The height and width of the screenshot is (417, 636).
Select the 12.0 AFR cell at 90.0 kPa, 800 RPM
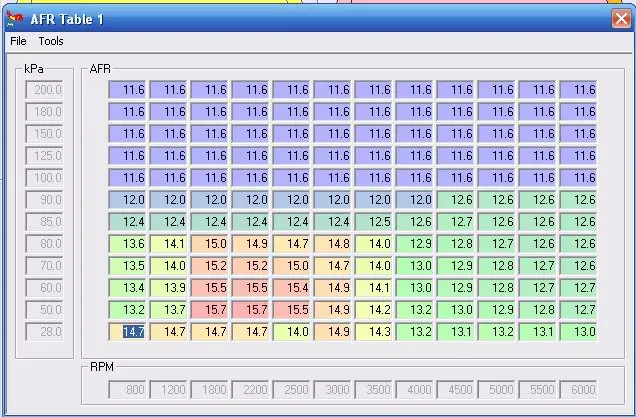128,200
